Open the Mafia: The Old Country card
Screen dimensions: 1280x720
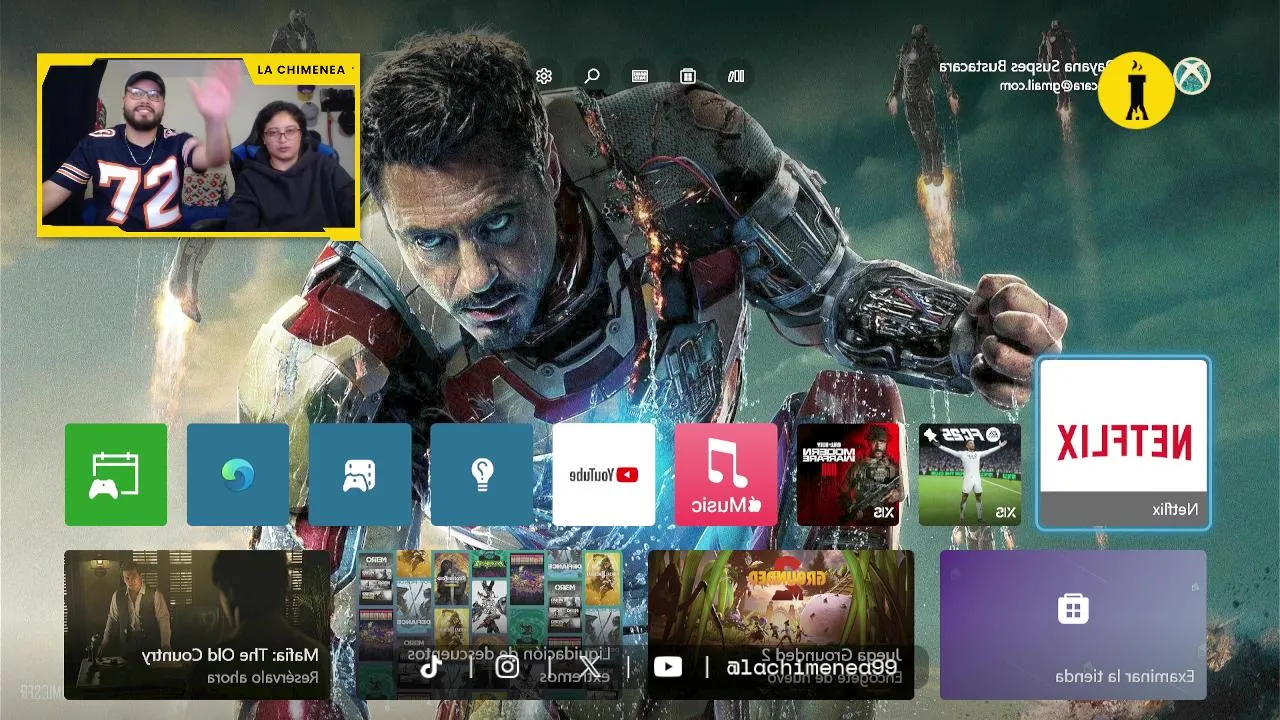click(198, 624)
